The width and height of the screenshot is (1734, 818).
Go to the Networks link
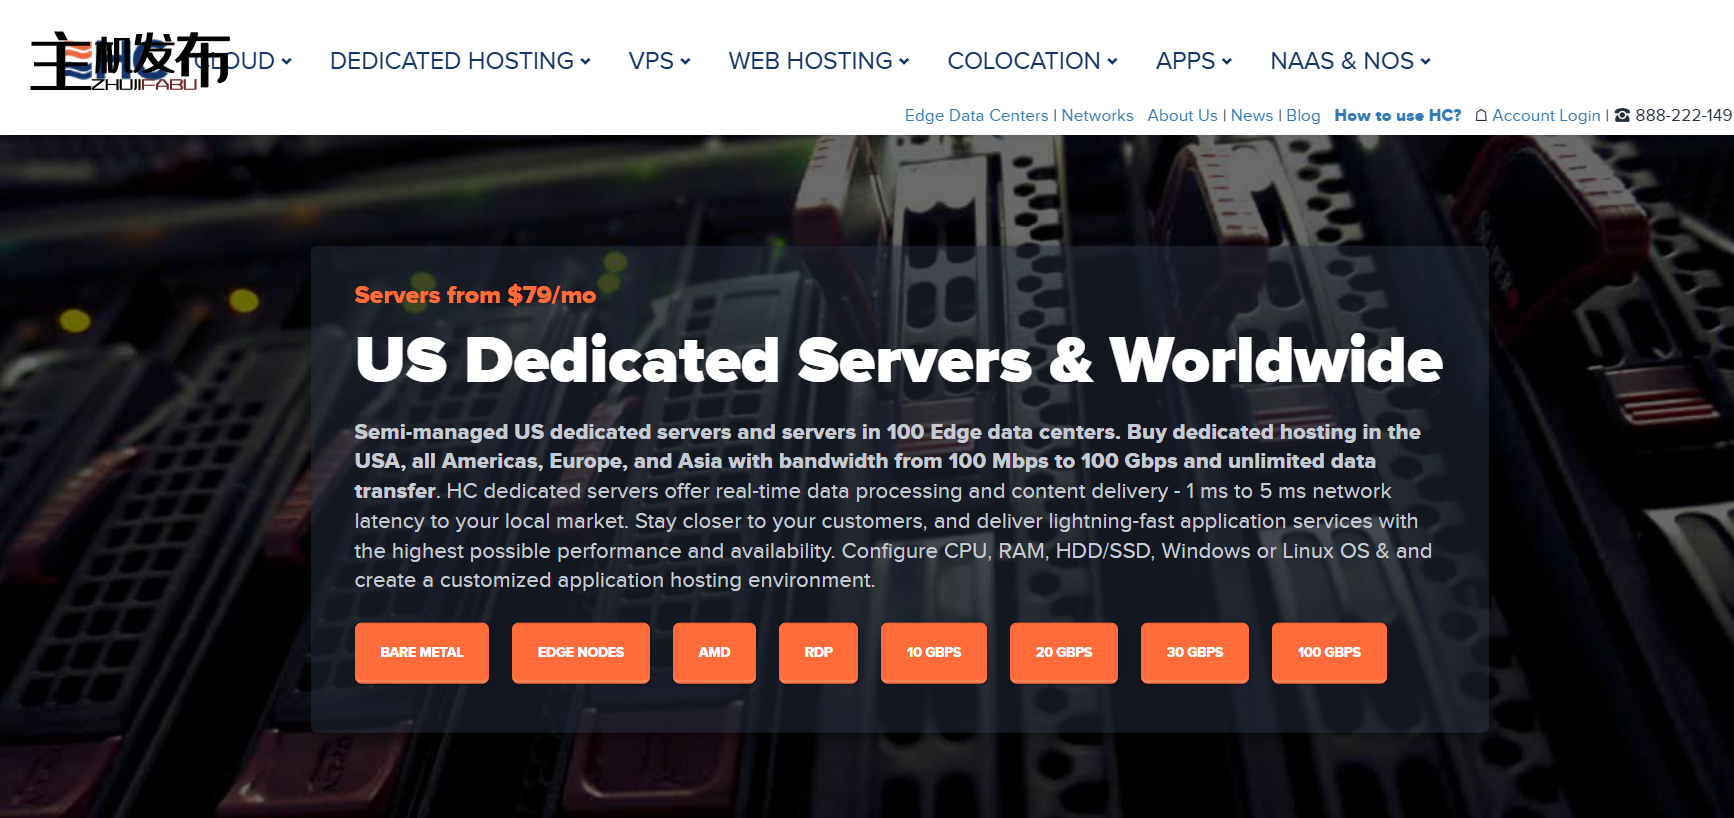(x=1097, y=116)
